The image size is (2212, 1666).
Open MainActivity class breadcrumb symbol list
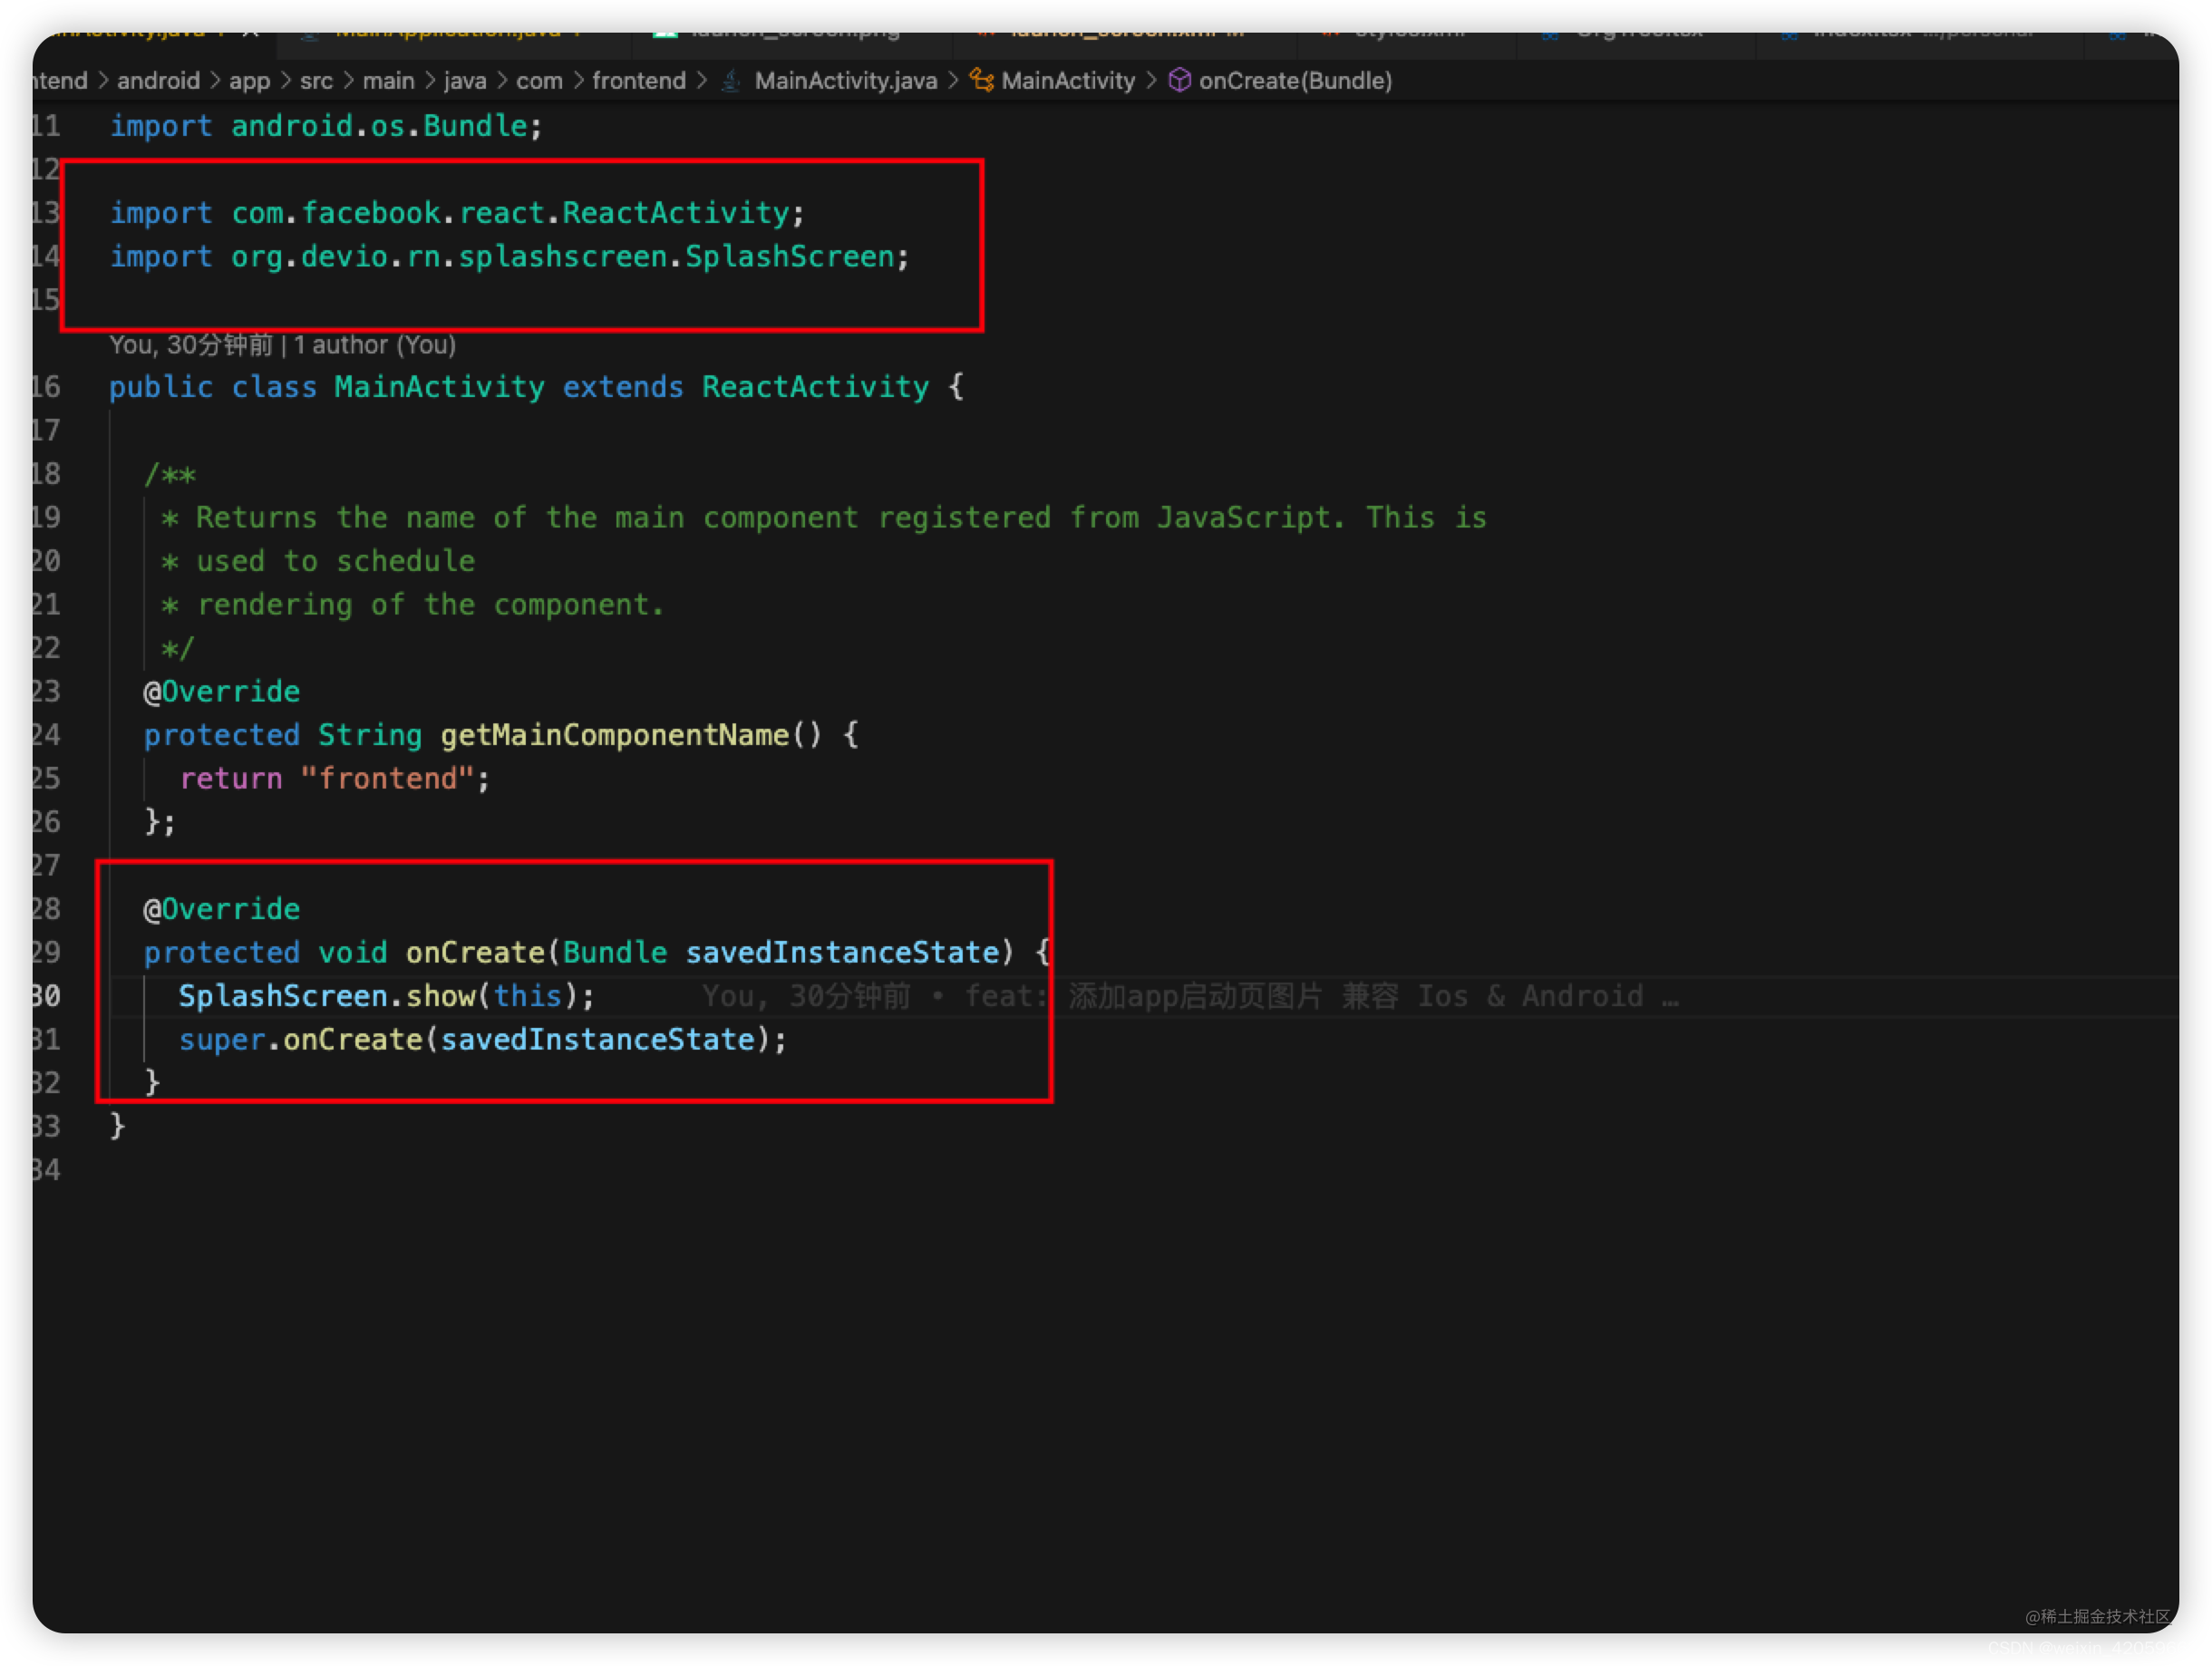click(1068, 81)
